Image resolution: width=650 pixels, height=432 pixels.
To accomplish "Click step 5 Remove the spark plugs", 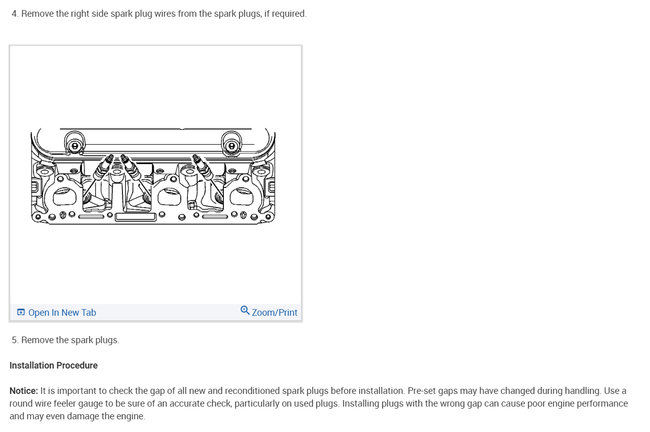I will [x=65, y=340].
